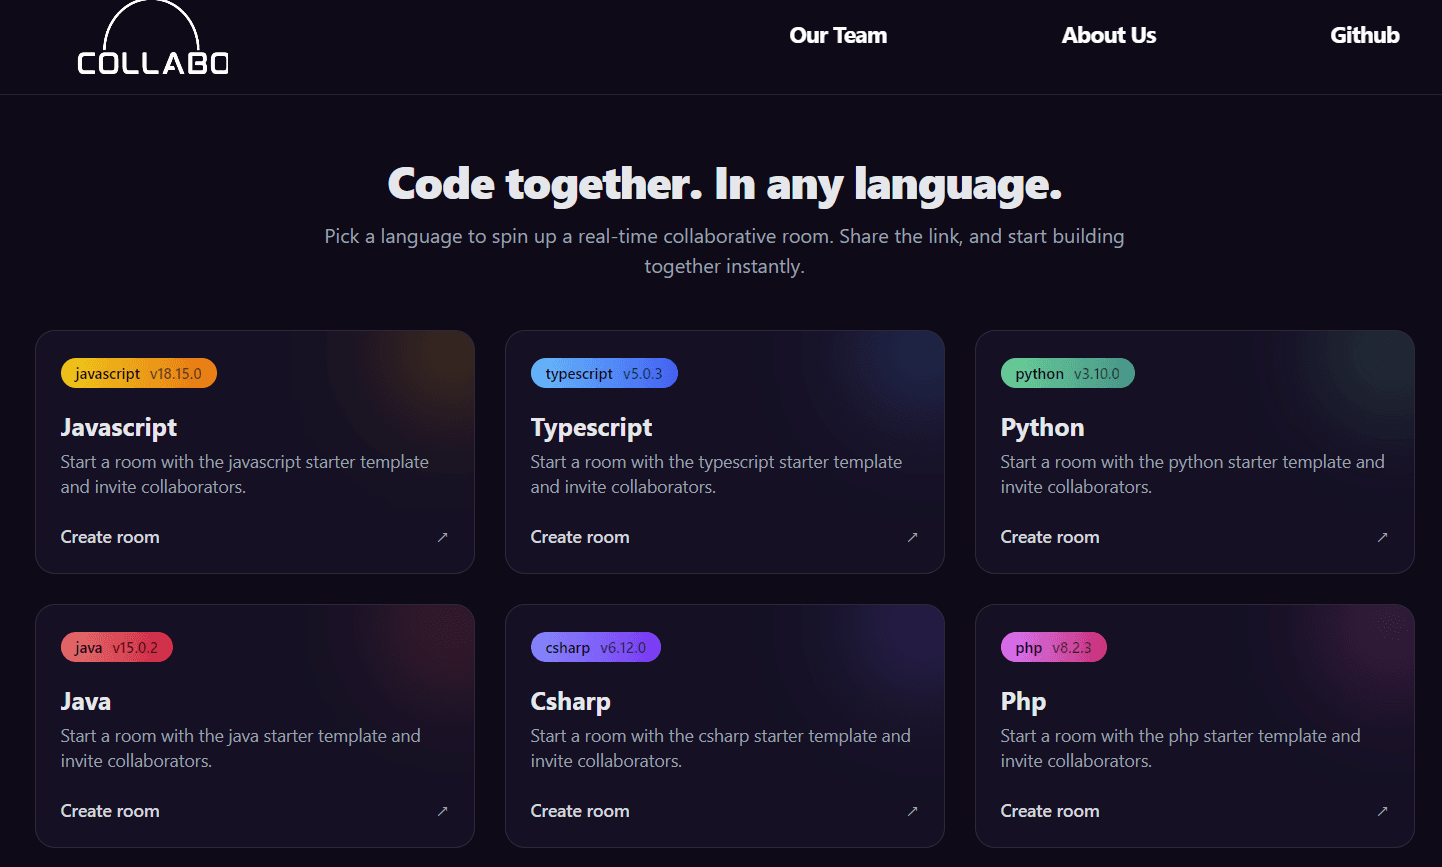Open the Github link
This screenshot has height=867, width=1442.
pyautogui.click(x=1364, y=35)
